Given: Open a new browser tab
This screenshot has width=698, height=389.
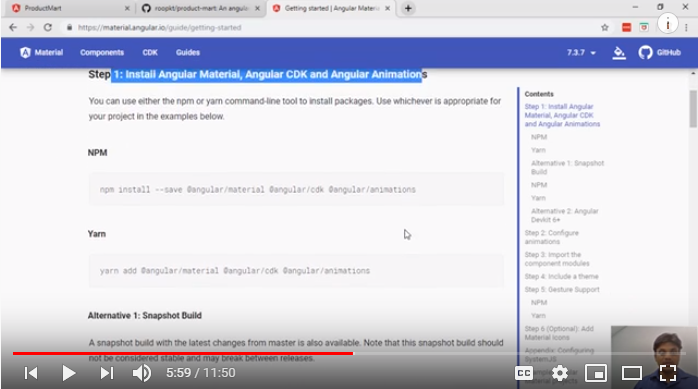Looking at the screenshot, I should click(x=408, y=8).
